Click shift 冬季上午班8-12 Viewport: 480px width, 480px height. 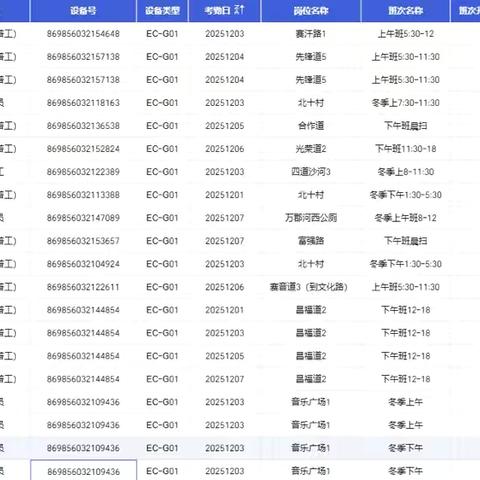point(405,218)
